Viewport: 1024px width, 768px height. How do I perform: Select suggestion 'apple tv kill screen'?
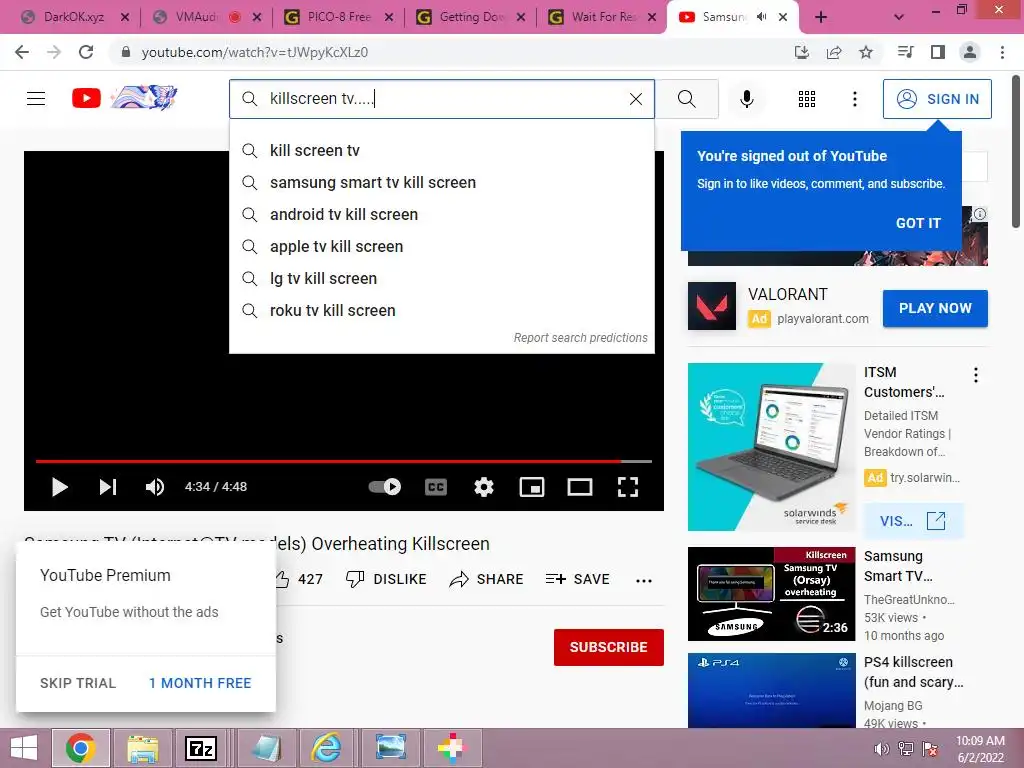coord(441,247)
